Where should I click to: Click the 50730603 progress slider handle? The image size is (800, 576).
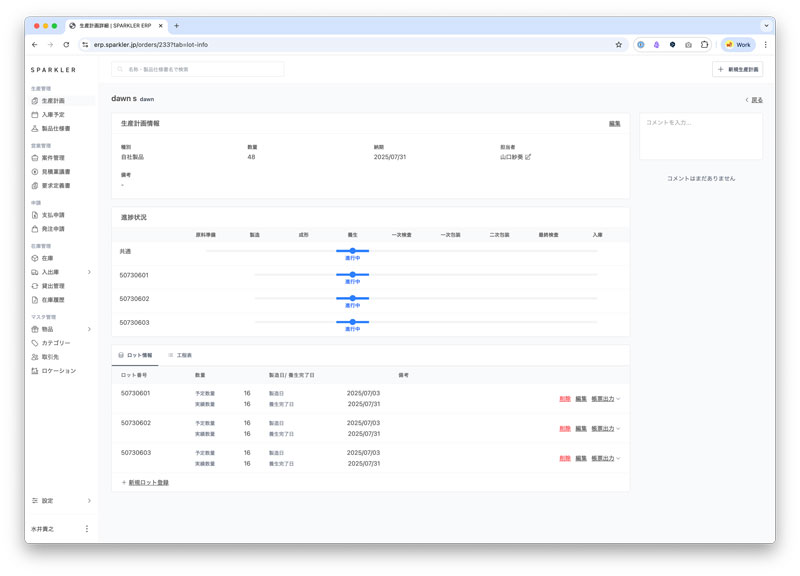click(x=353, y=322)
